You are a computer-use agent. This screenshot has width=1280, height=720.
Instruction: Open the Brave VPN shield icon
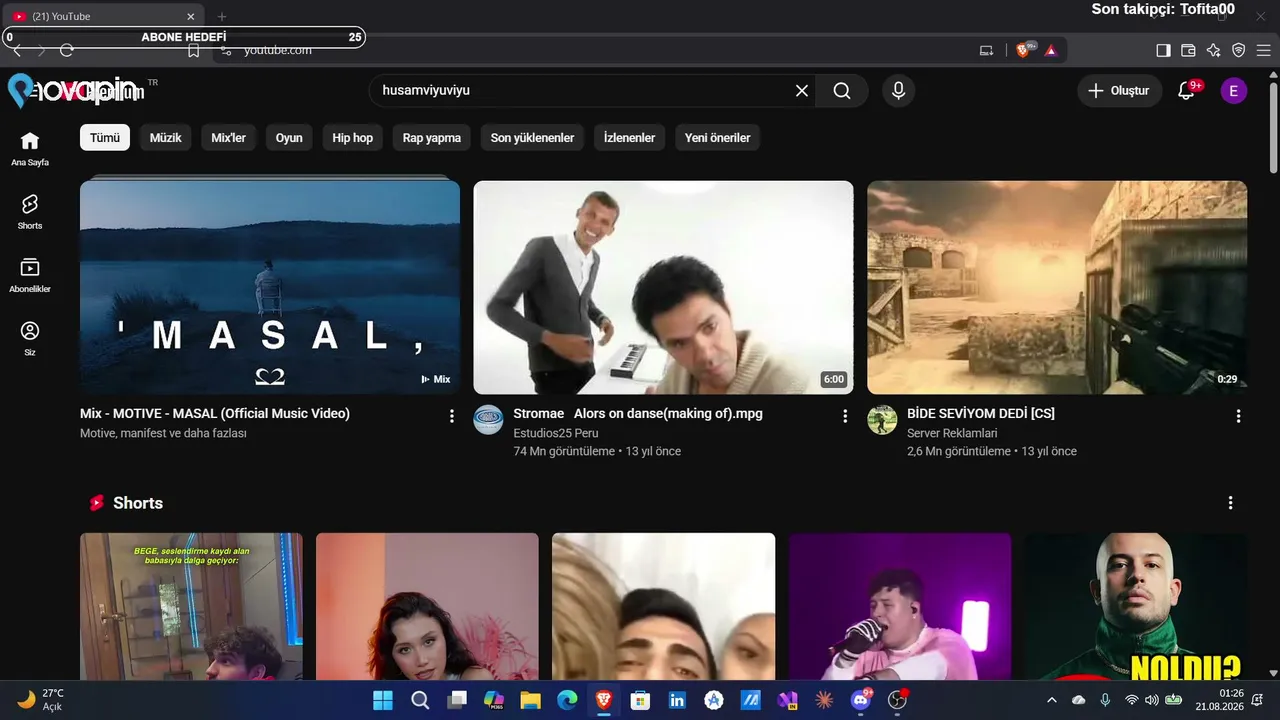(x=1238, y=50)
